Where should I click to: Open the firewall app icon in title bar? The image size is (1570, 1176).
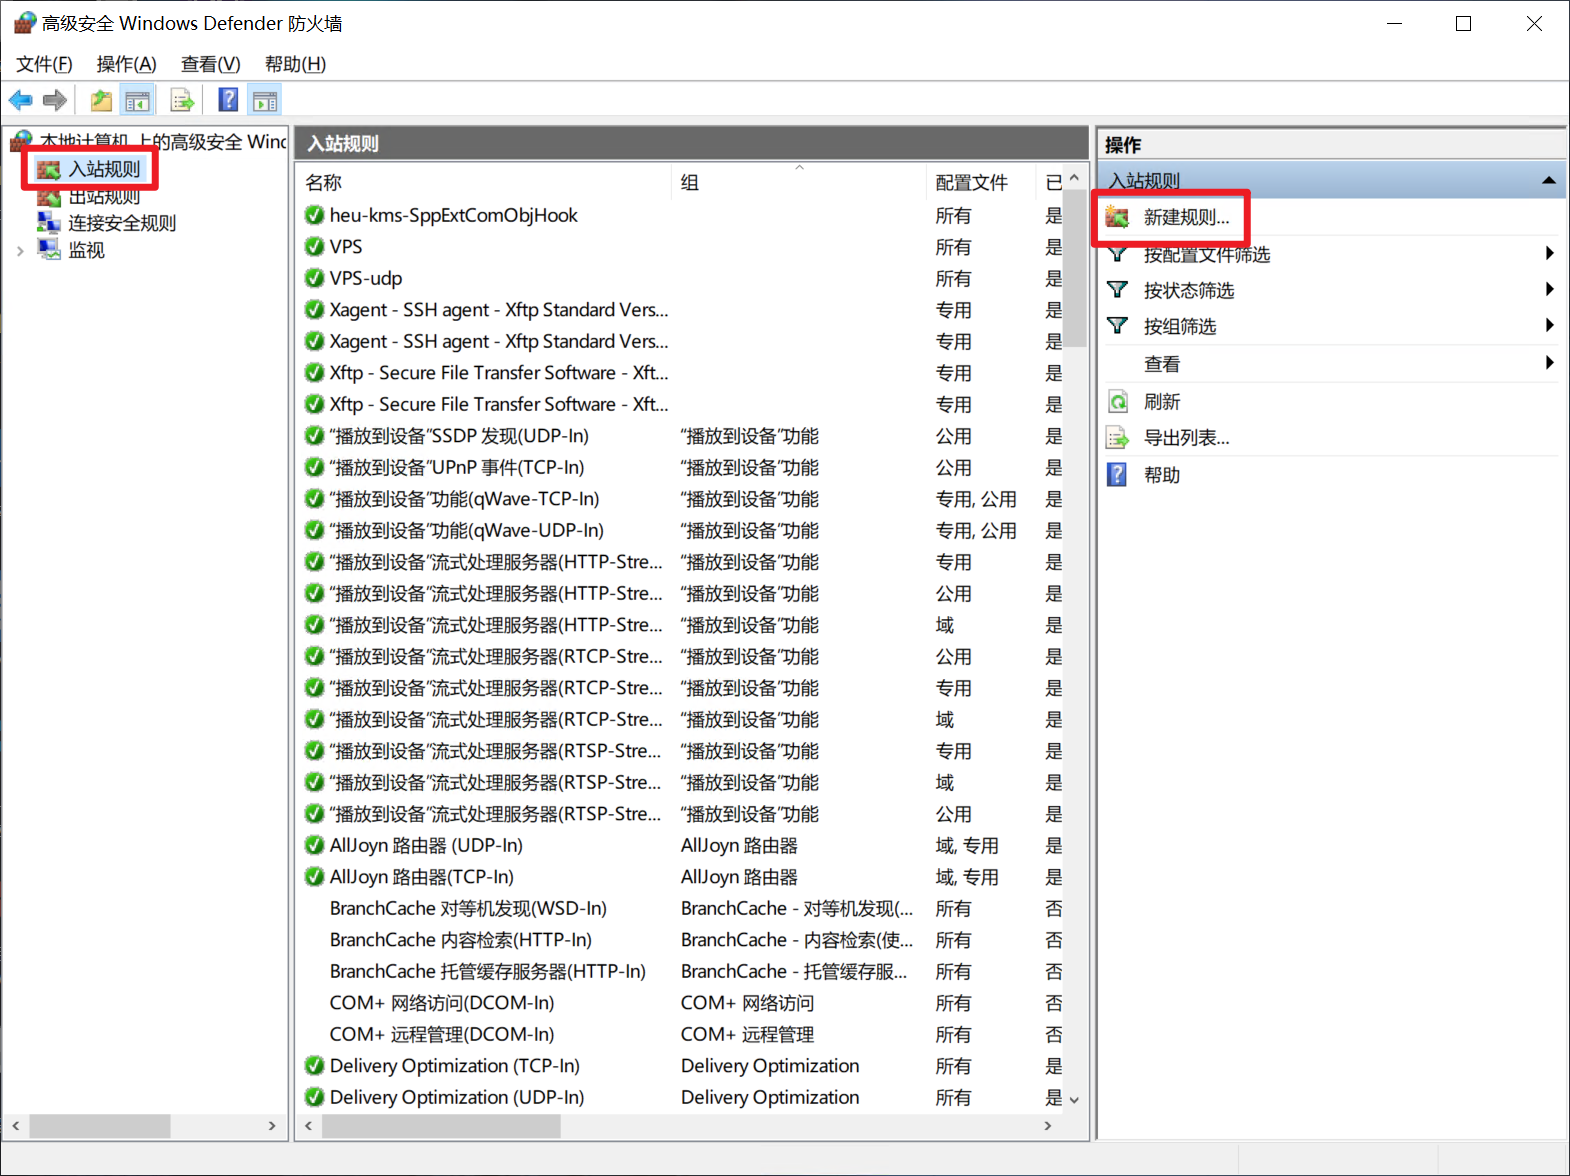(x=24, y=23)
